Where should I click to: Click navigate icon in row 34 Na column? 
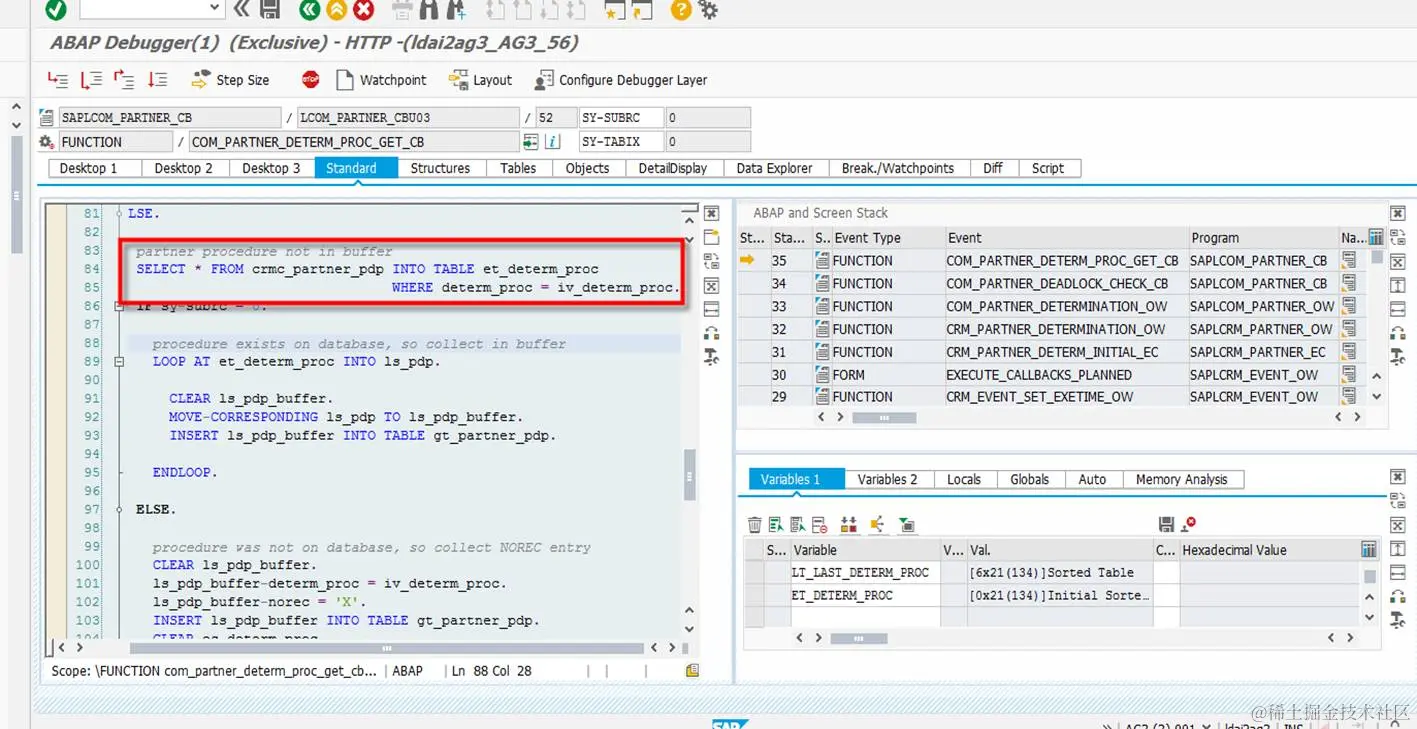click(x=1349, y=283)
